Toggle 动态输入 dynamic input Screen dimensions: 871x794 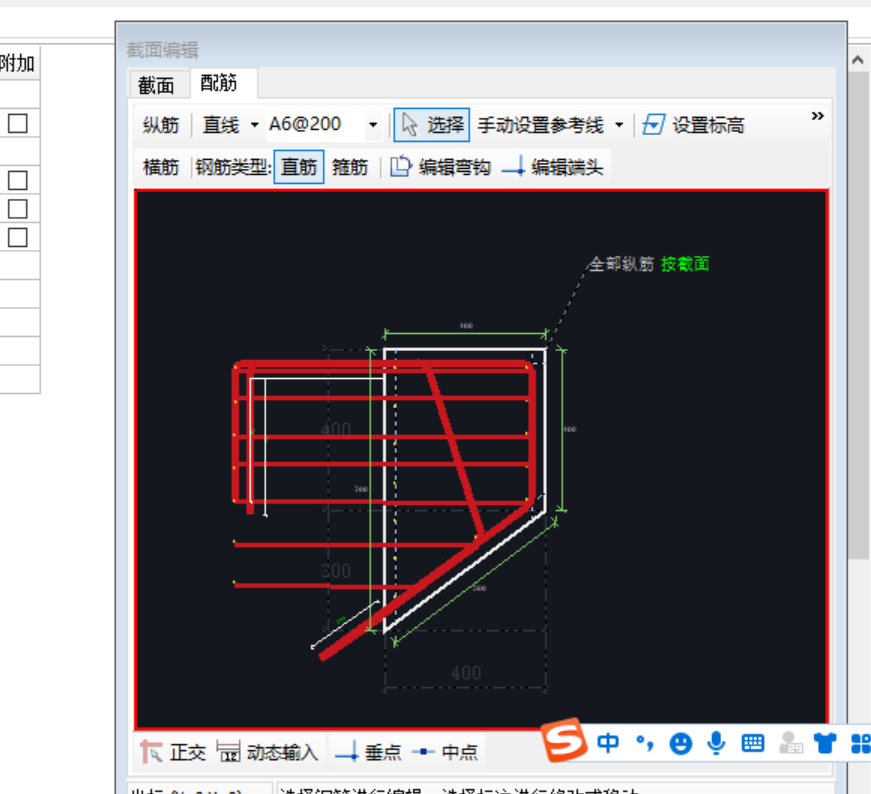coord(267,752)
